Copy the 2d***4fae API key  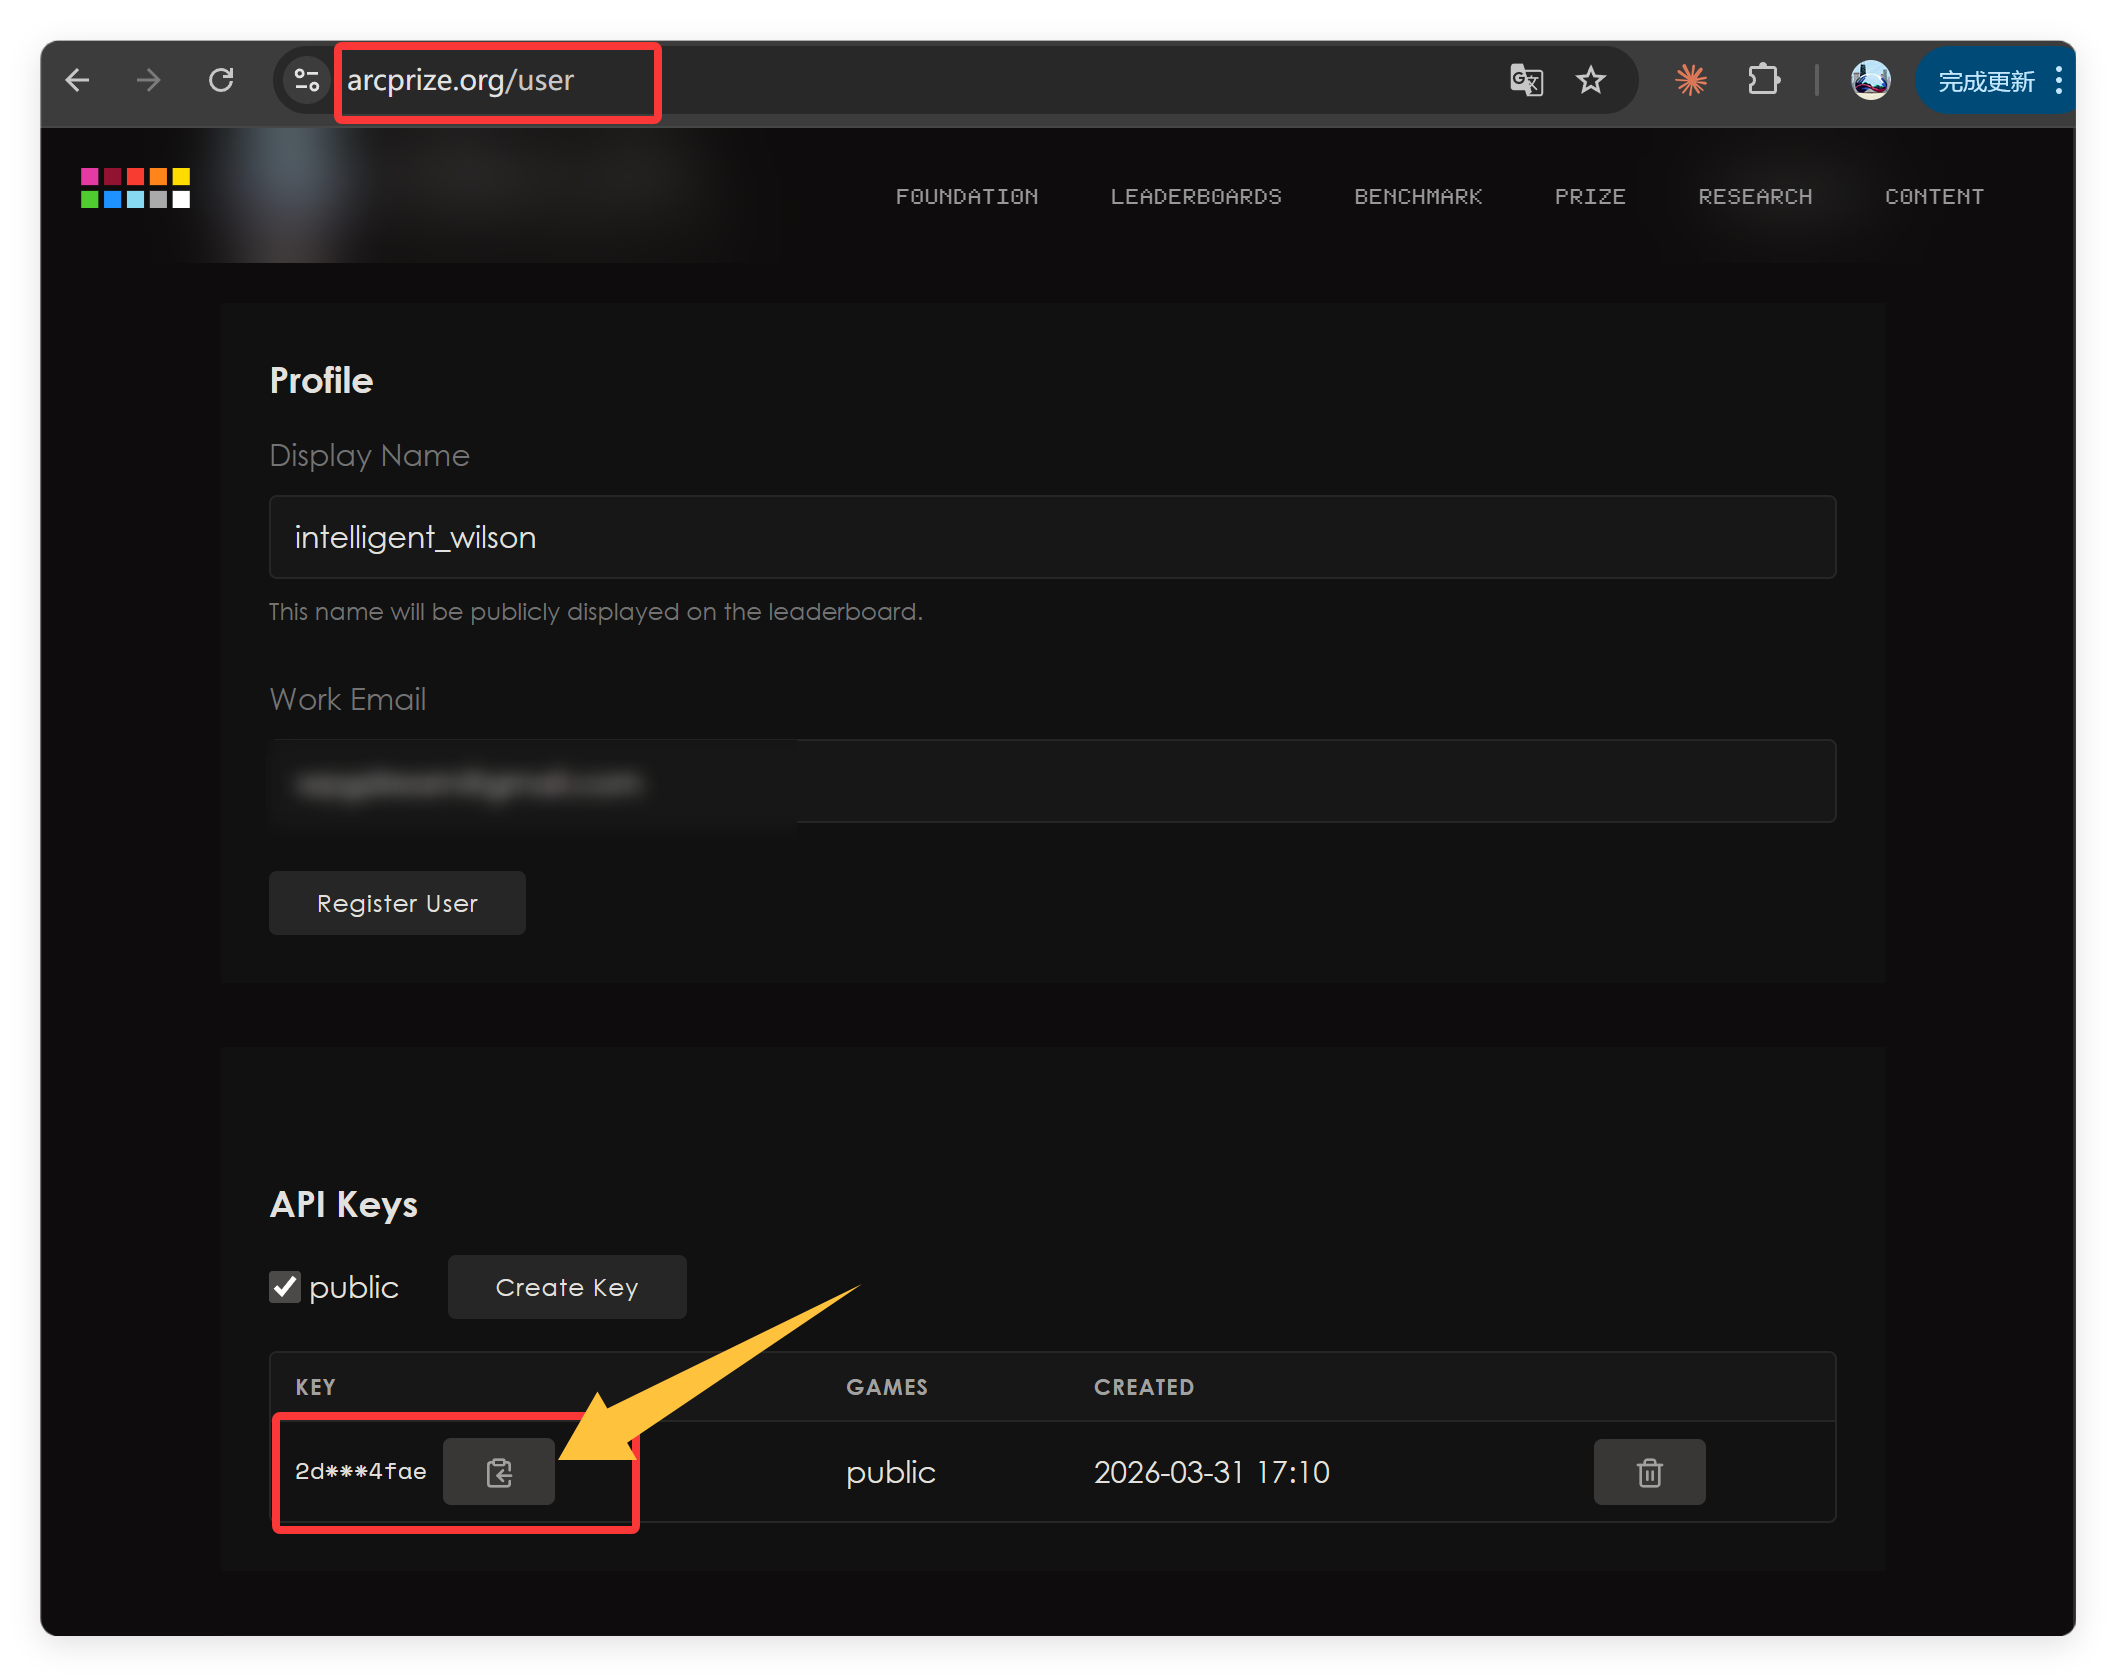(x=499, y=1472)
